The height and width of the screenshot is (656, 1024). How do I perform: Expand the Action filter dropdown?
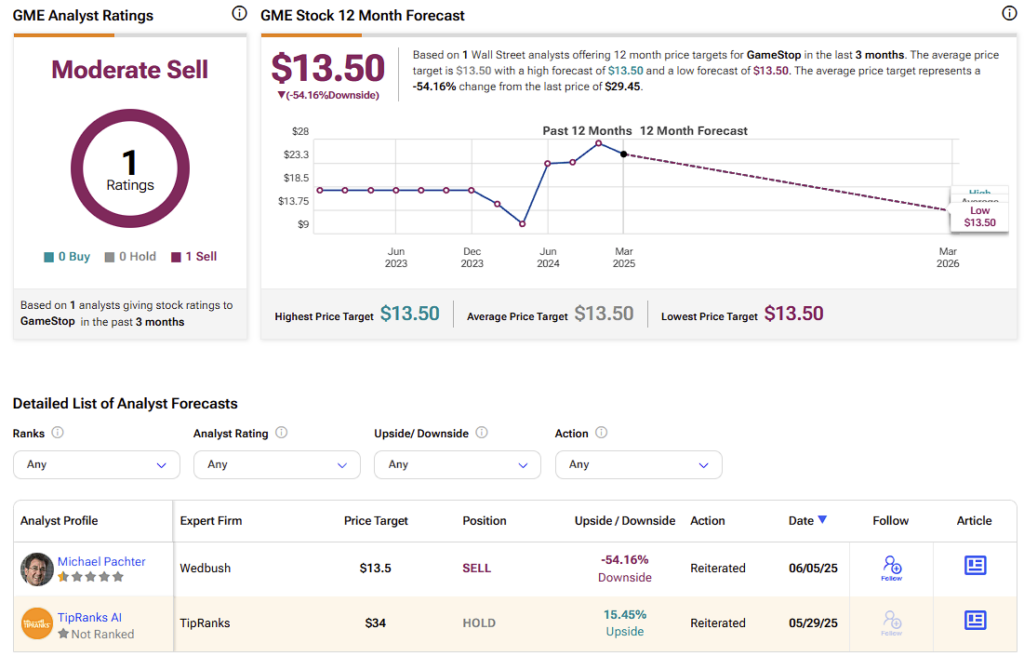click(639, 465)
